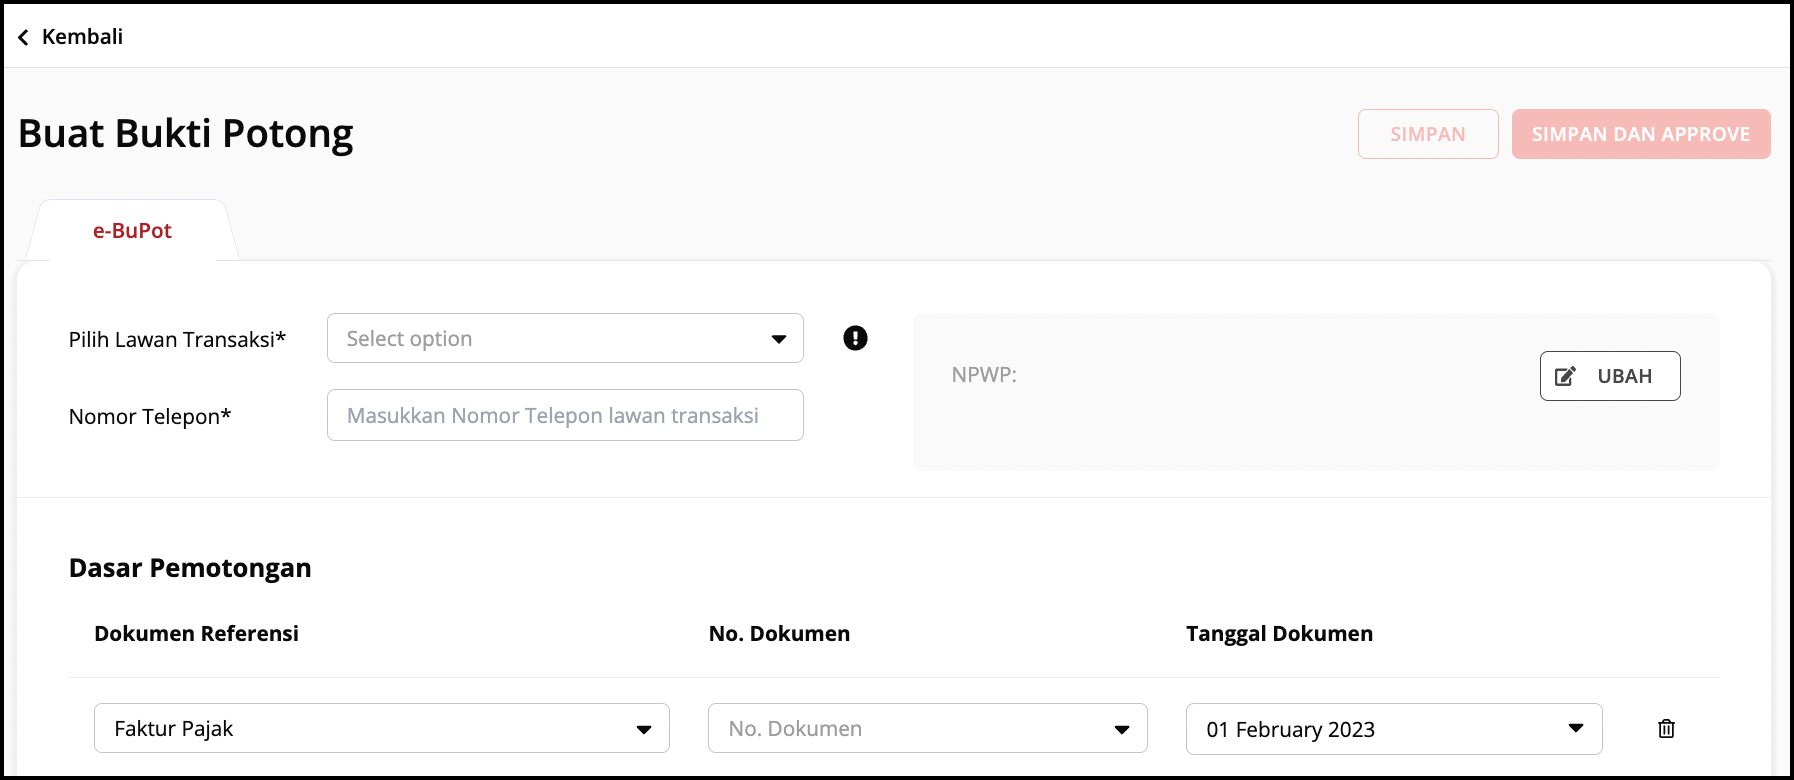Click the caret arrow in Faktur Pajak field
Screen dimensions: 1794x780
tap(644, 729)
